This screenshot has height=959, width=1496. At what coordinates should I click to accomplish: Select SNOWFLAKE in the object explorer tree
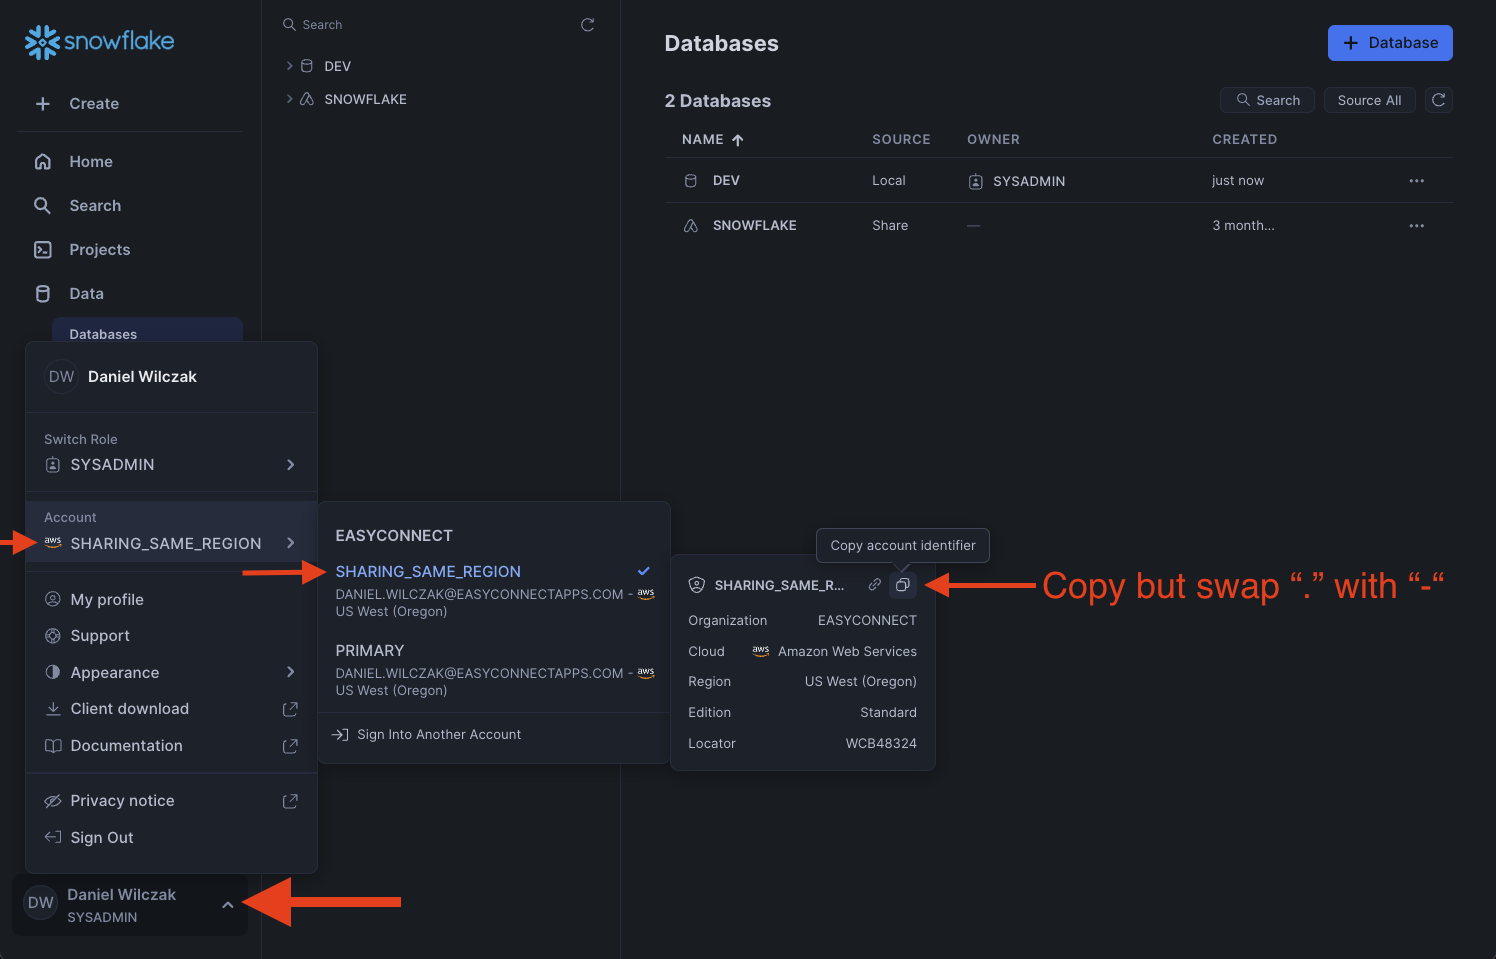[366, 99]
